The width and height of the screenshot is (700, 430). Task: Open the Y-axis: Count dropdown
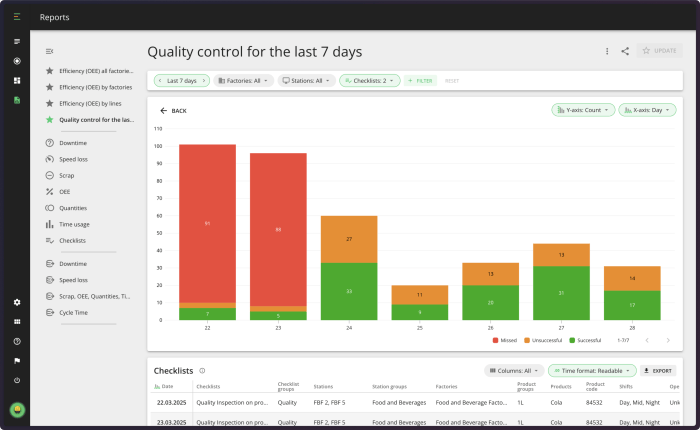point(583,110)
